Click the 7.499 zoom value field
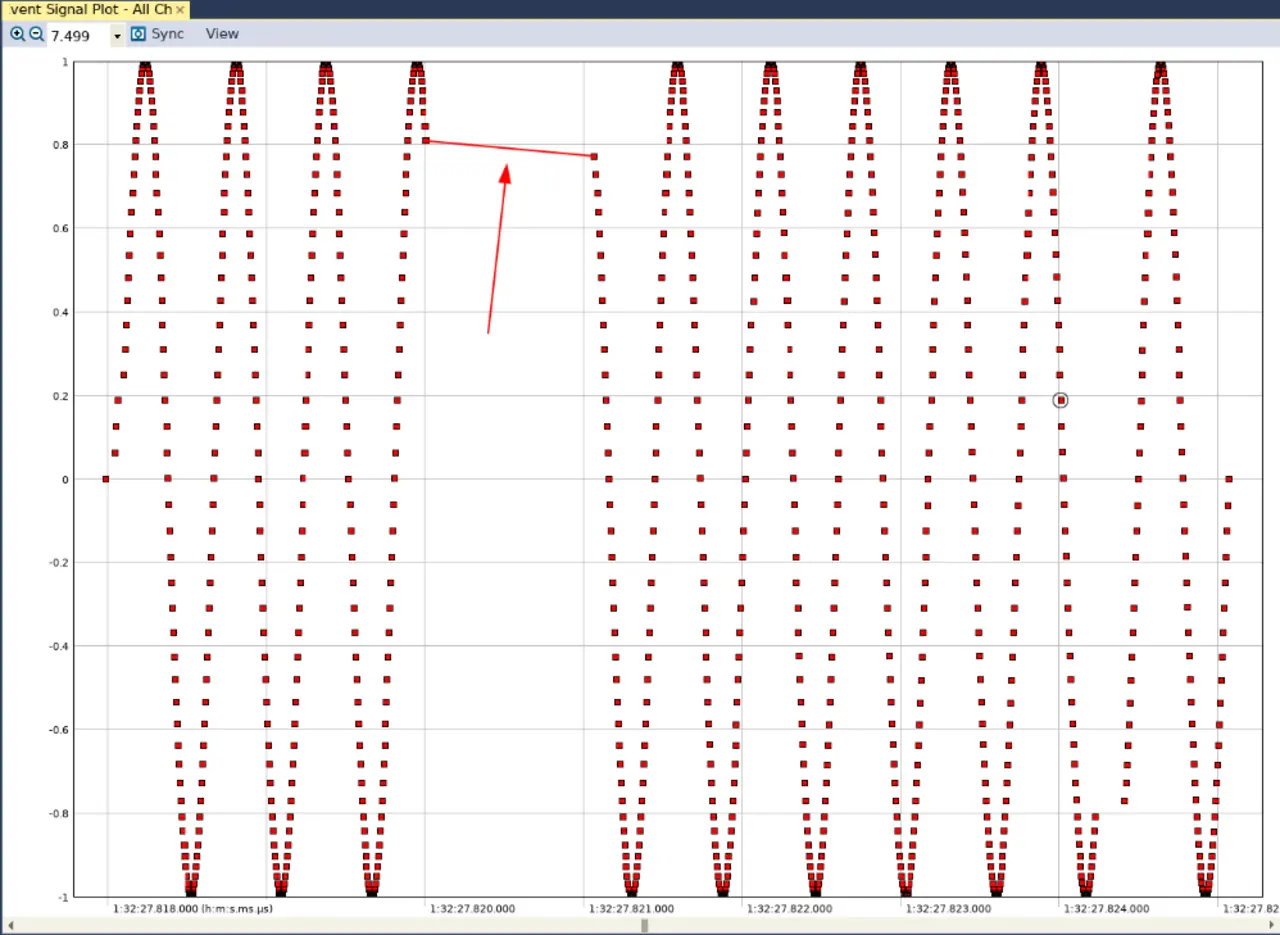1280x935 pixels. pos(76,36)
